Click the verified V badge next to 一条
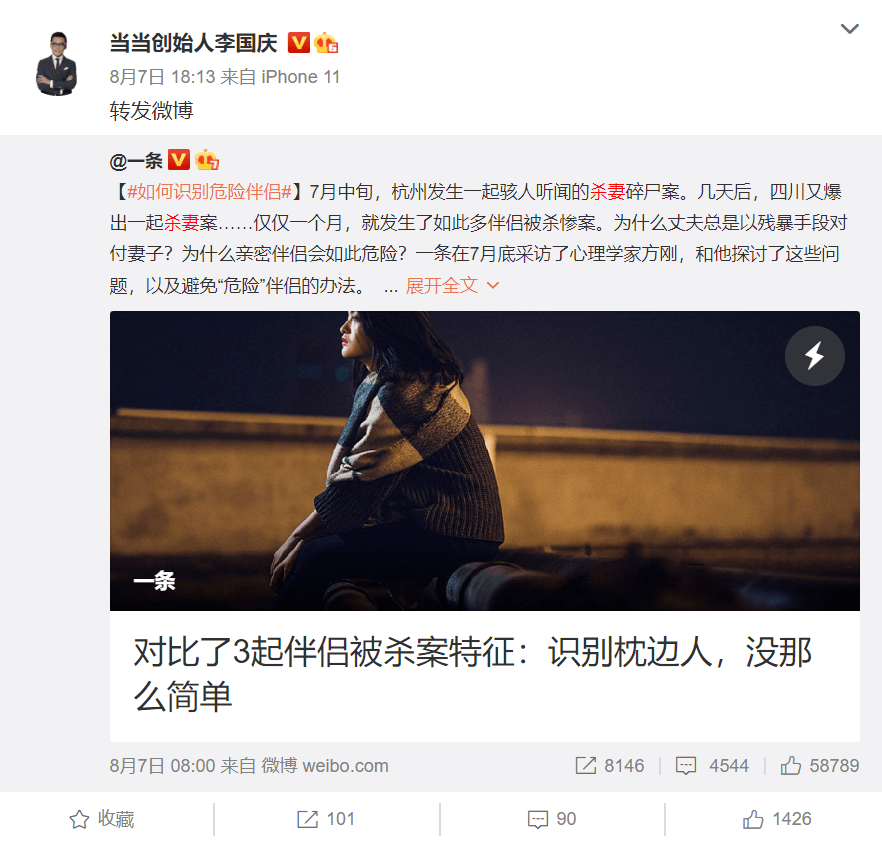 click(179, 160)
